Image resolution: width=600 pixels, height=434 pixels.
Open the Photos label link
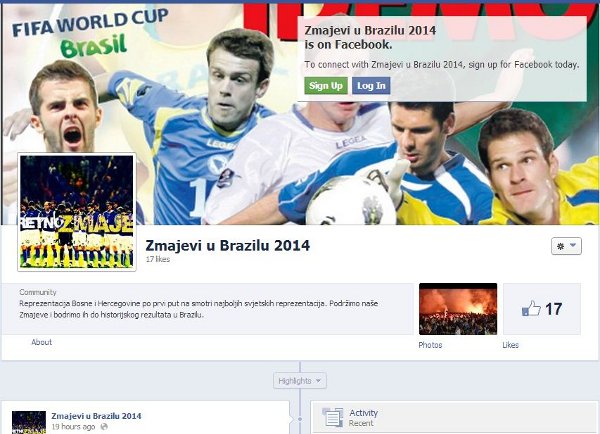tap(430, 345)
